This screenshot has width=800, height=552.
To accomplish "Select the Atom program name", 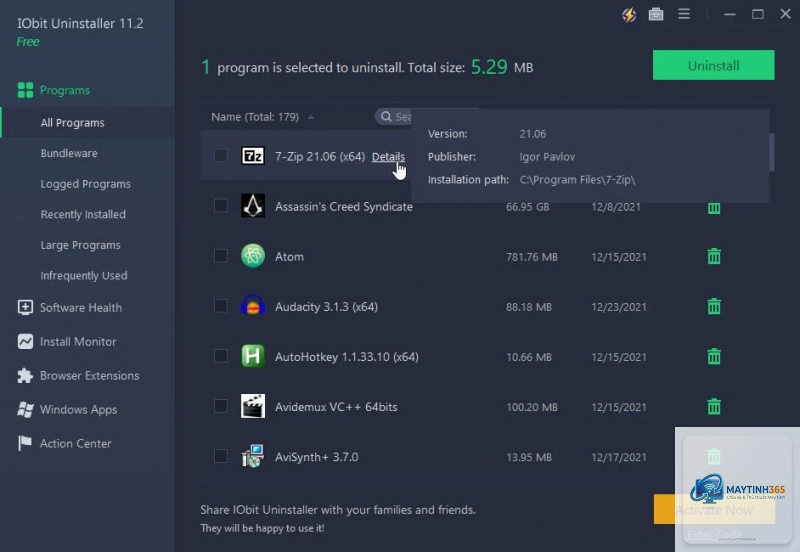I will tap(289, 257).
